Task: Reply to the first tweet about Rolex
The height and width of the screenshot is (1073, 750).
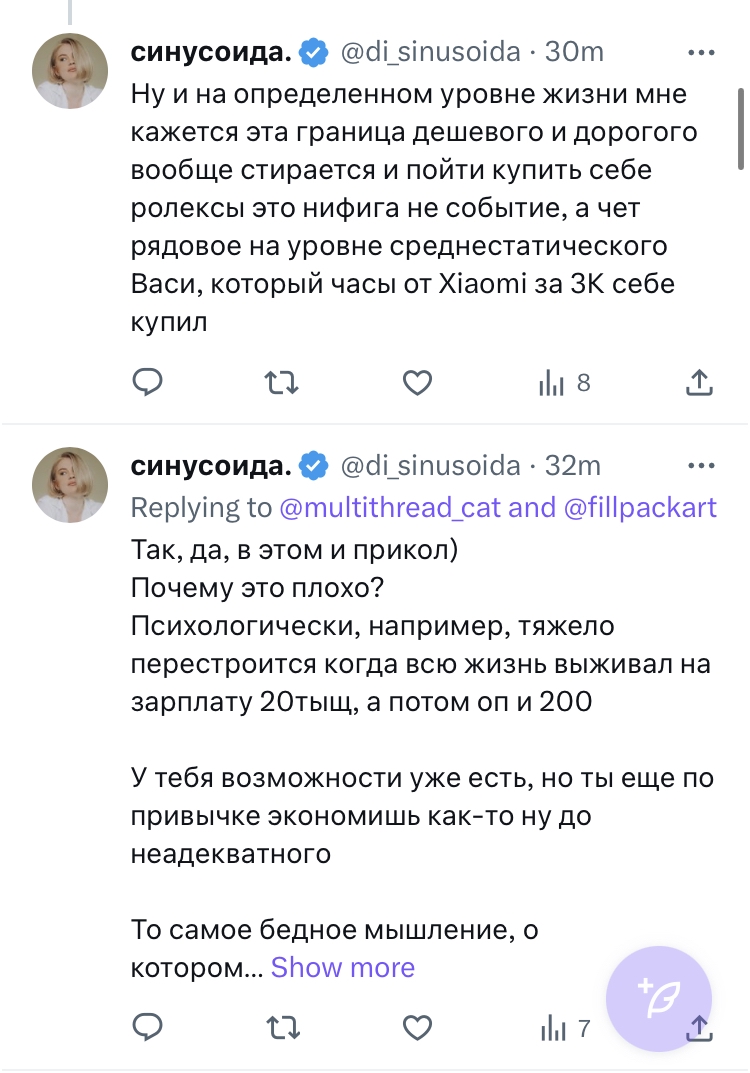Action: [x=148, y=383]
